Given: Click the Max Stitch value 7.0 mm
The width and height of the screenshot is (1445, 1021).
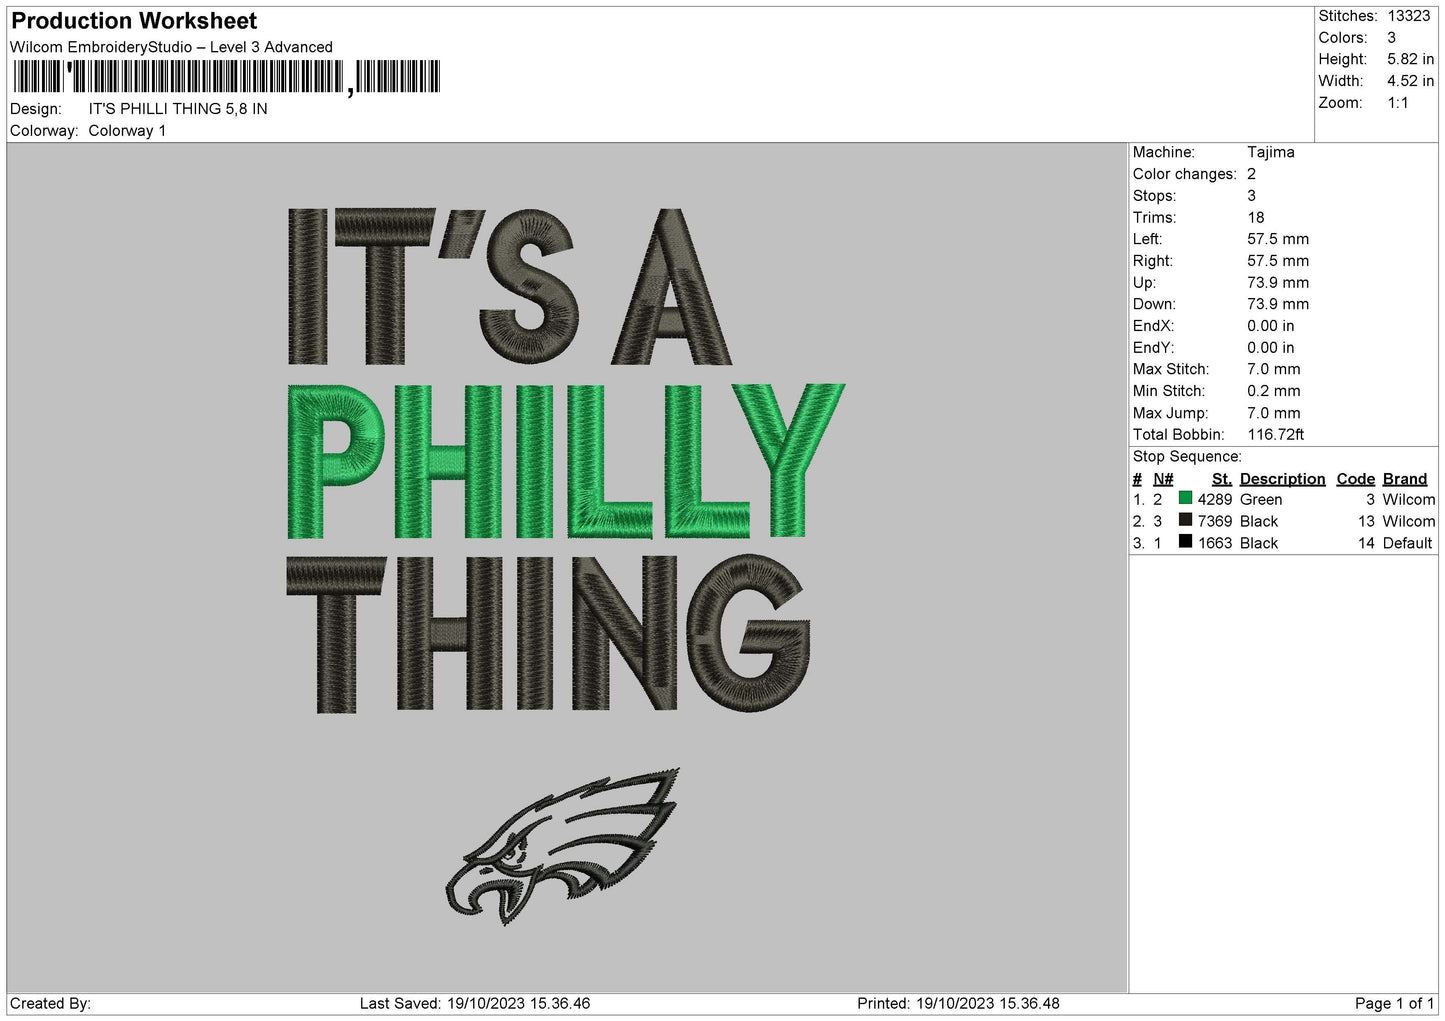Looking at the screenshot, I should pos(1273,369).
